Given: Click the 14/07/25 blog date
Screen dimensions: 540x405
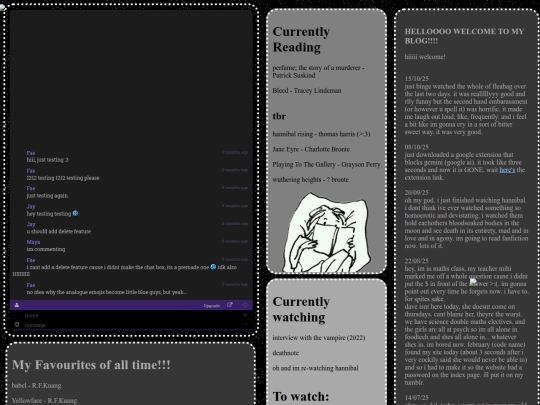Looking at the screenshot, I should [417, 398].
